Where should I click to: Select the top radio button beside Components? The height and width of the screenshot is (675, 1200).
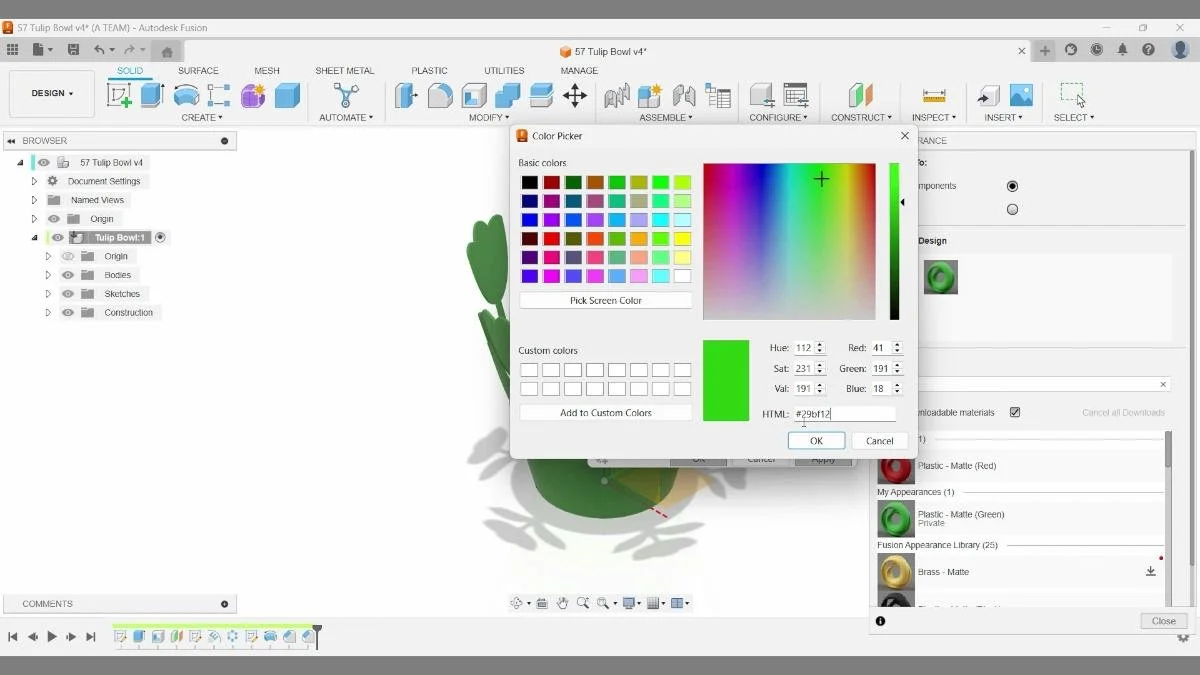click(x=1012, y=185)
